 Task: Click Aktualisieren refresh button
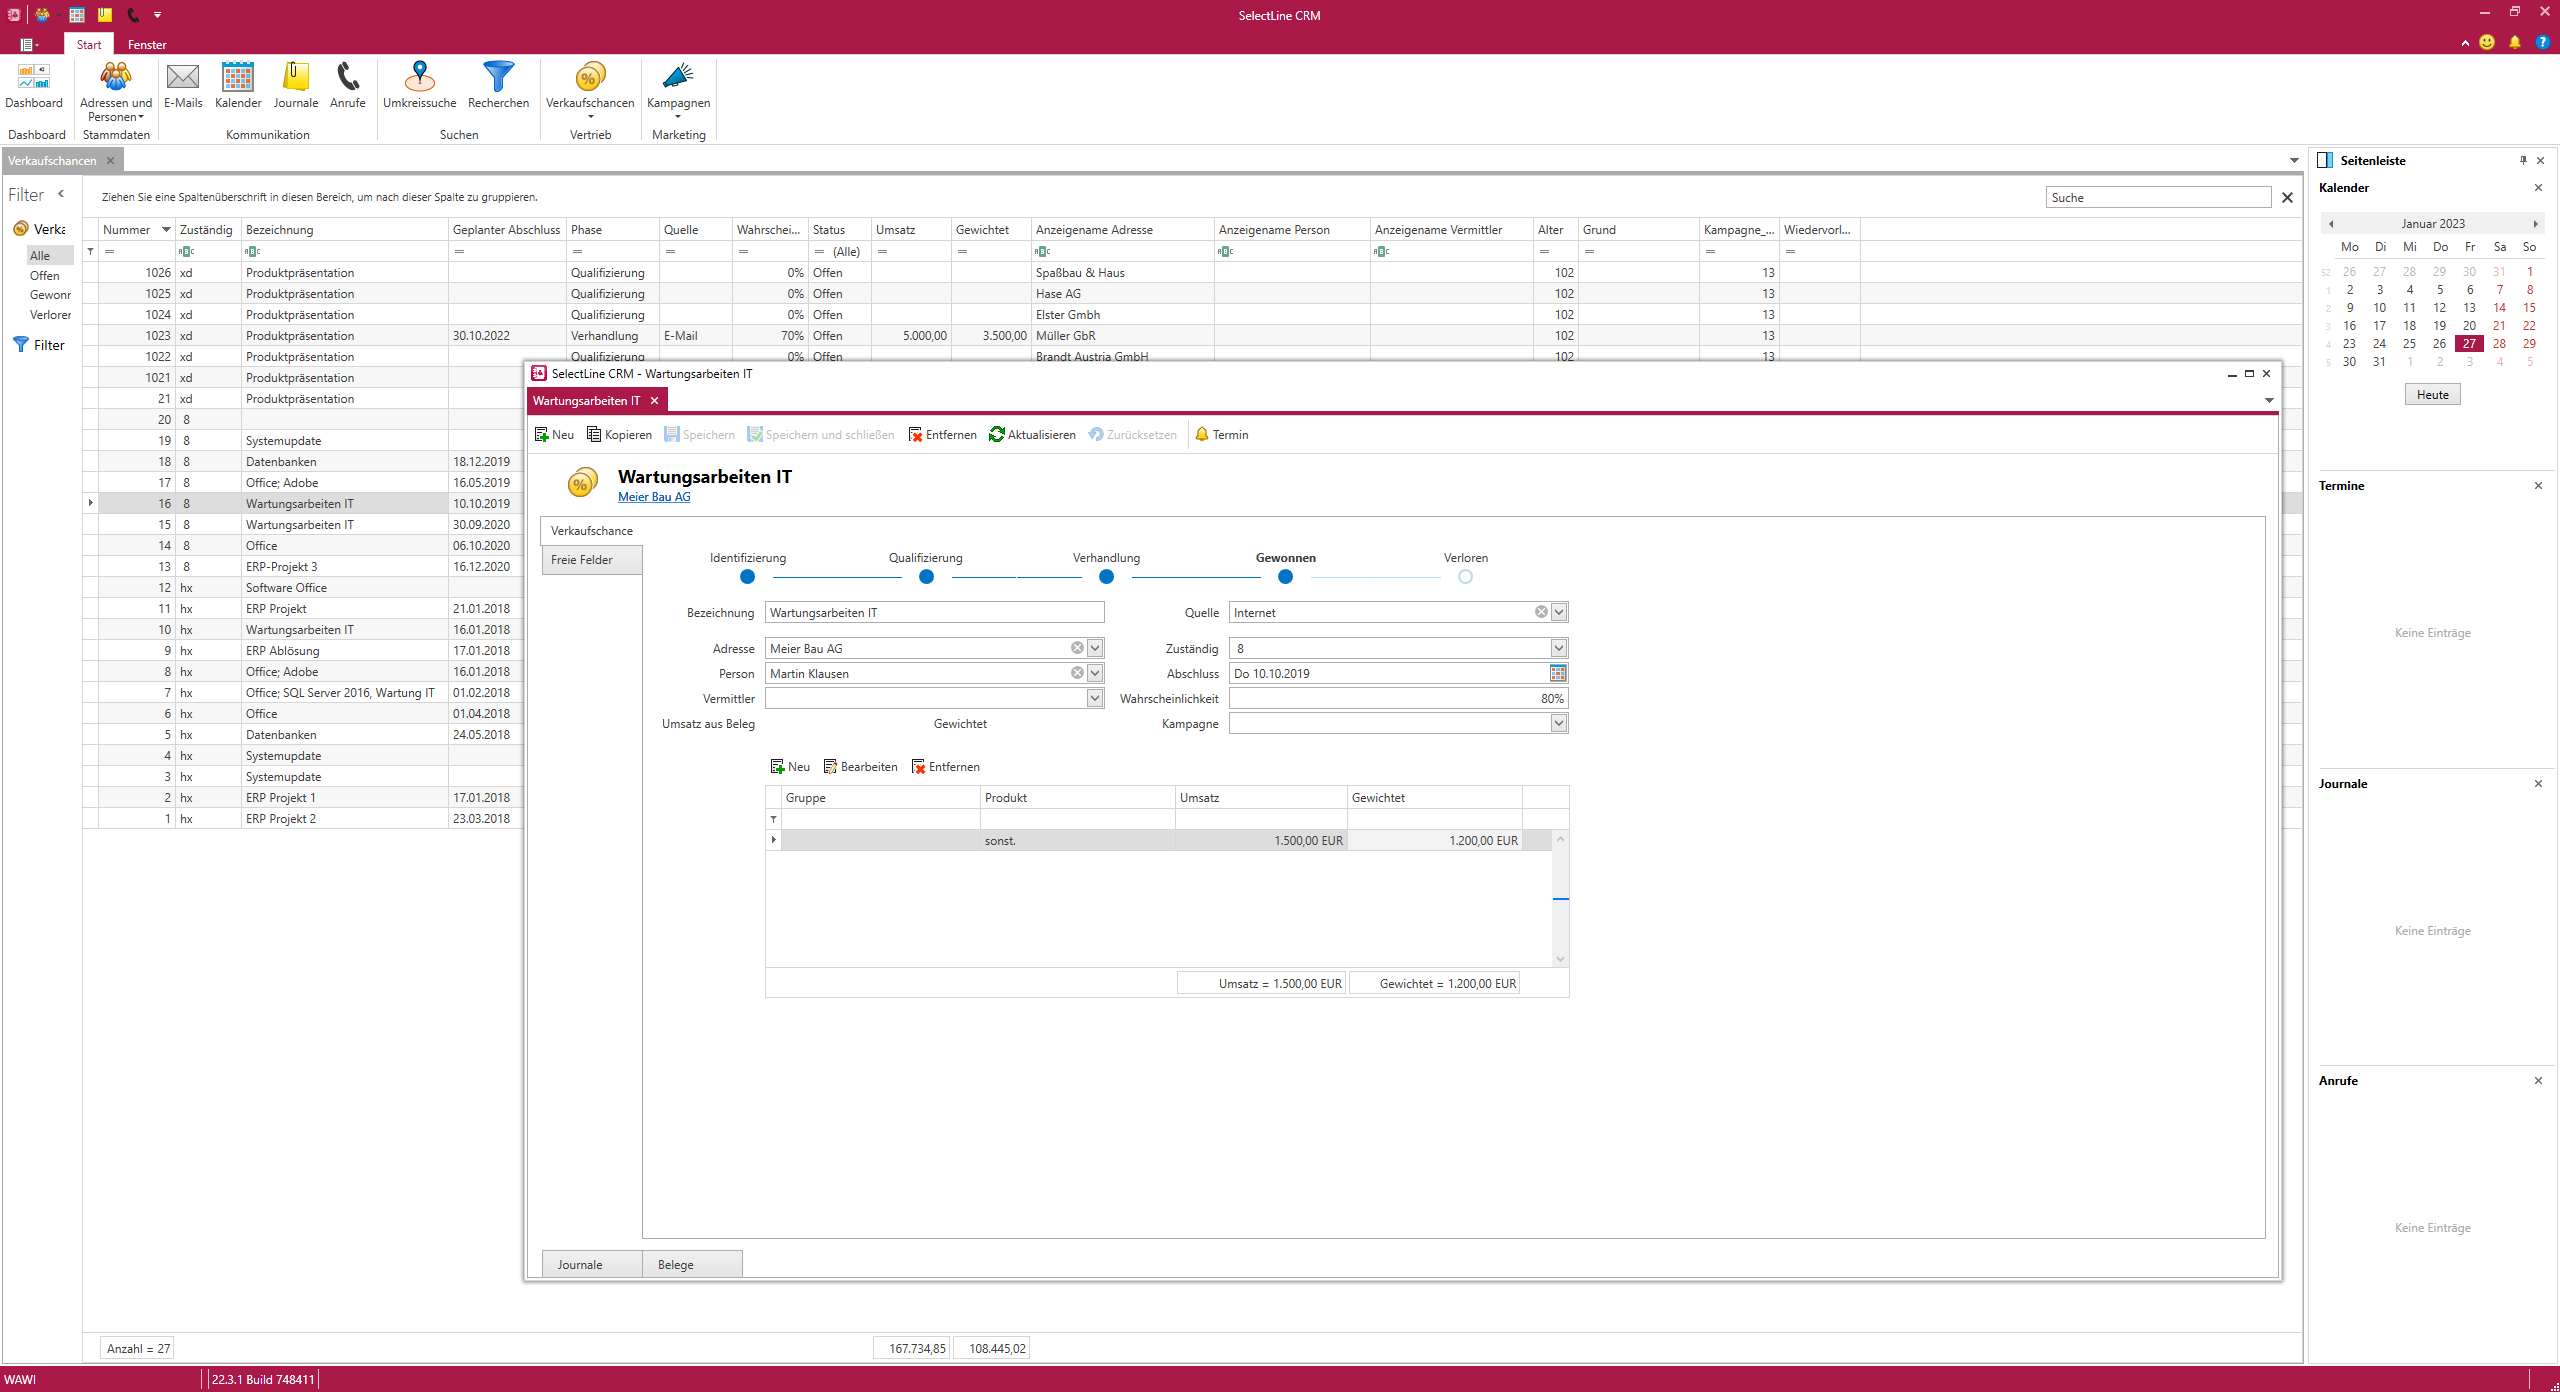coord(1032,434)
